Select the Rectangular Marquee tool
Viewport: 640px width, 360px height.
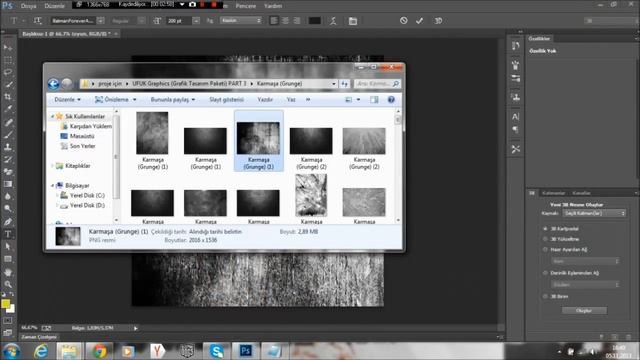pos(8,60)
